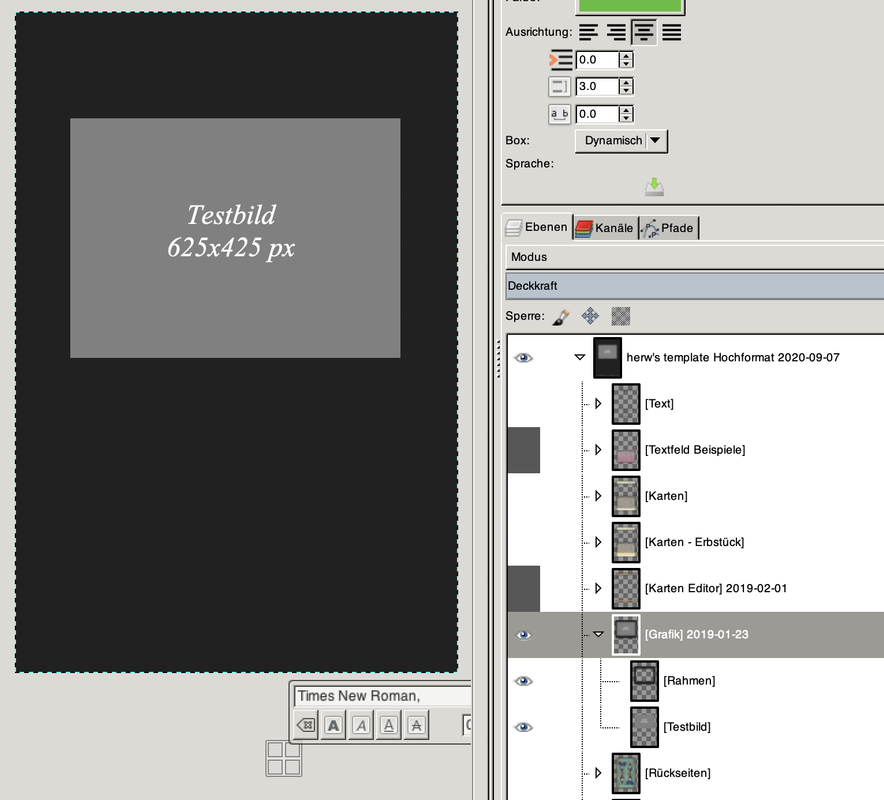
Task: Expand the [Karten] layer group
Action: [x=598, y=496]
